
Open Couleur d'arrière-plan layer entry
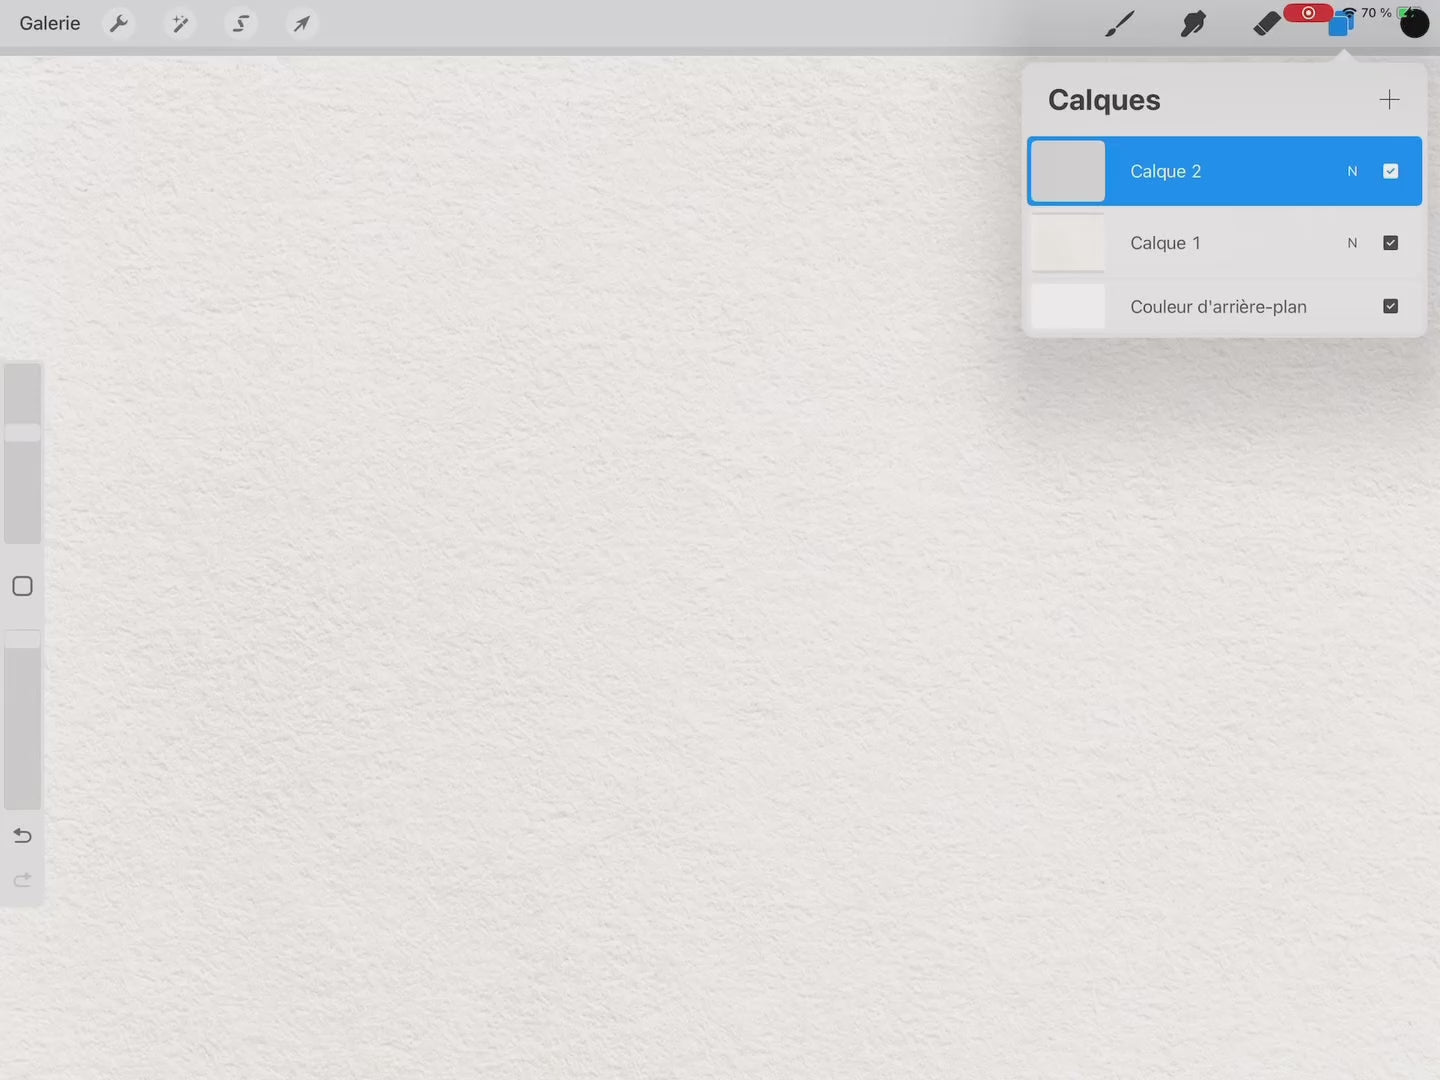pyautogui.click(x=1218, y=306)
